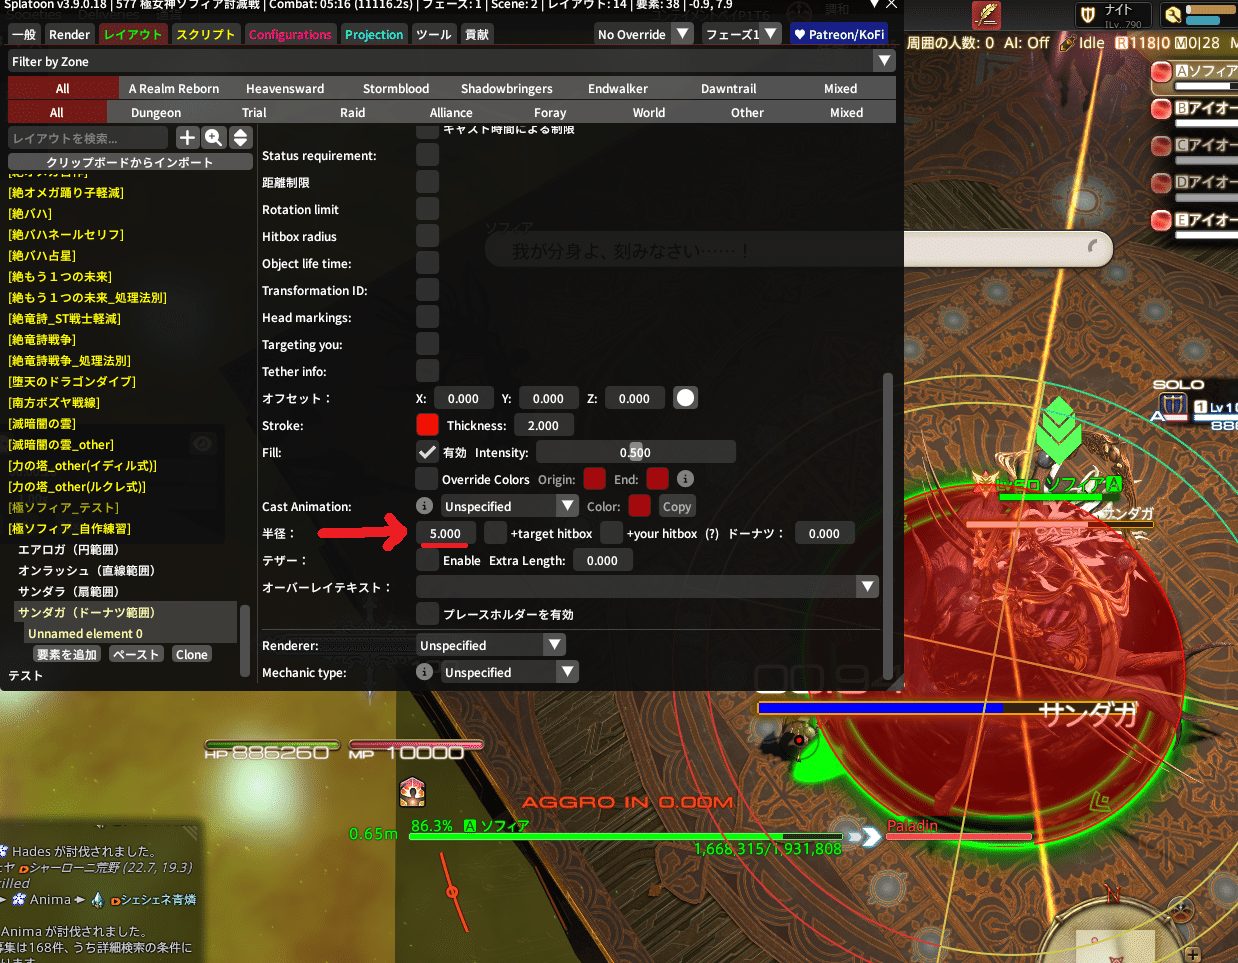Open the Mechanic type Unspecified dropdown

[510, 672]
